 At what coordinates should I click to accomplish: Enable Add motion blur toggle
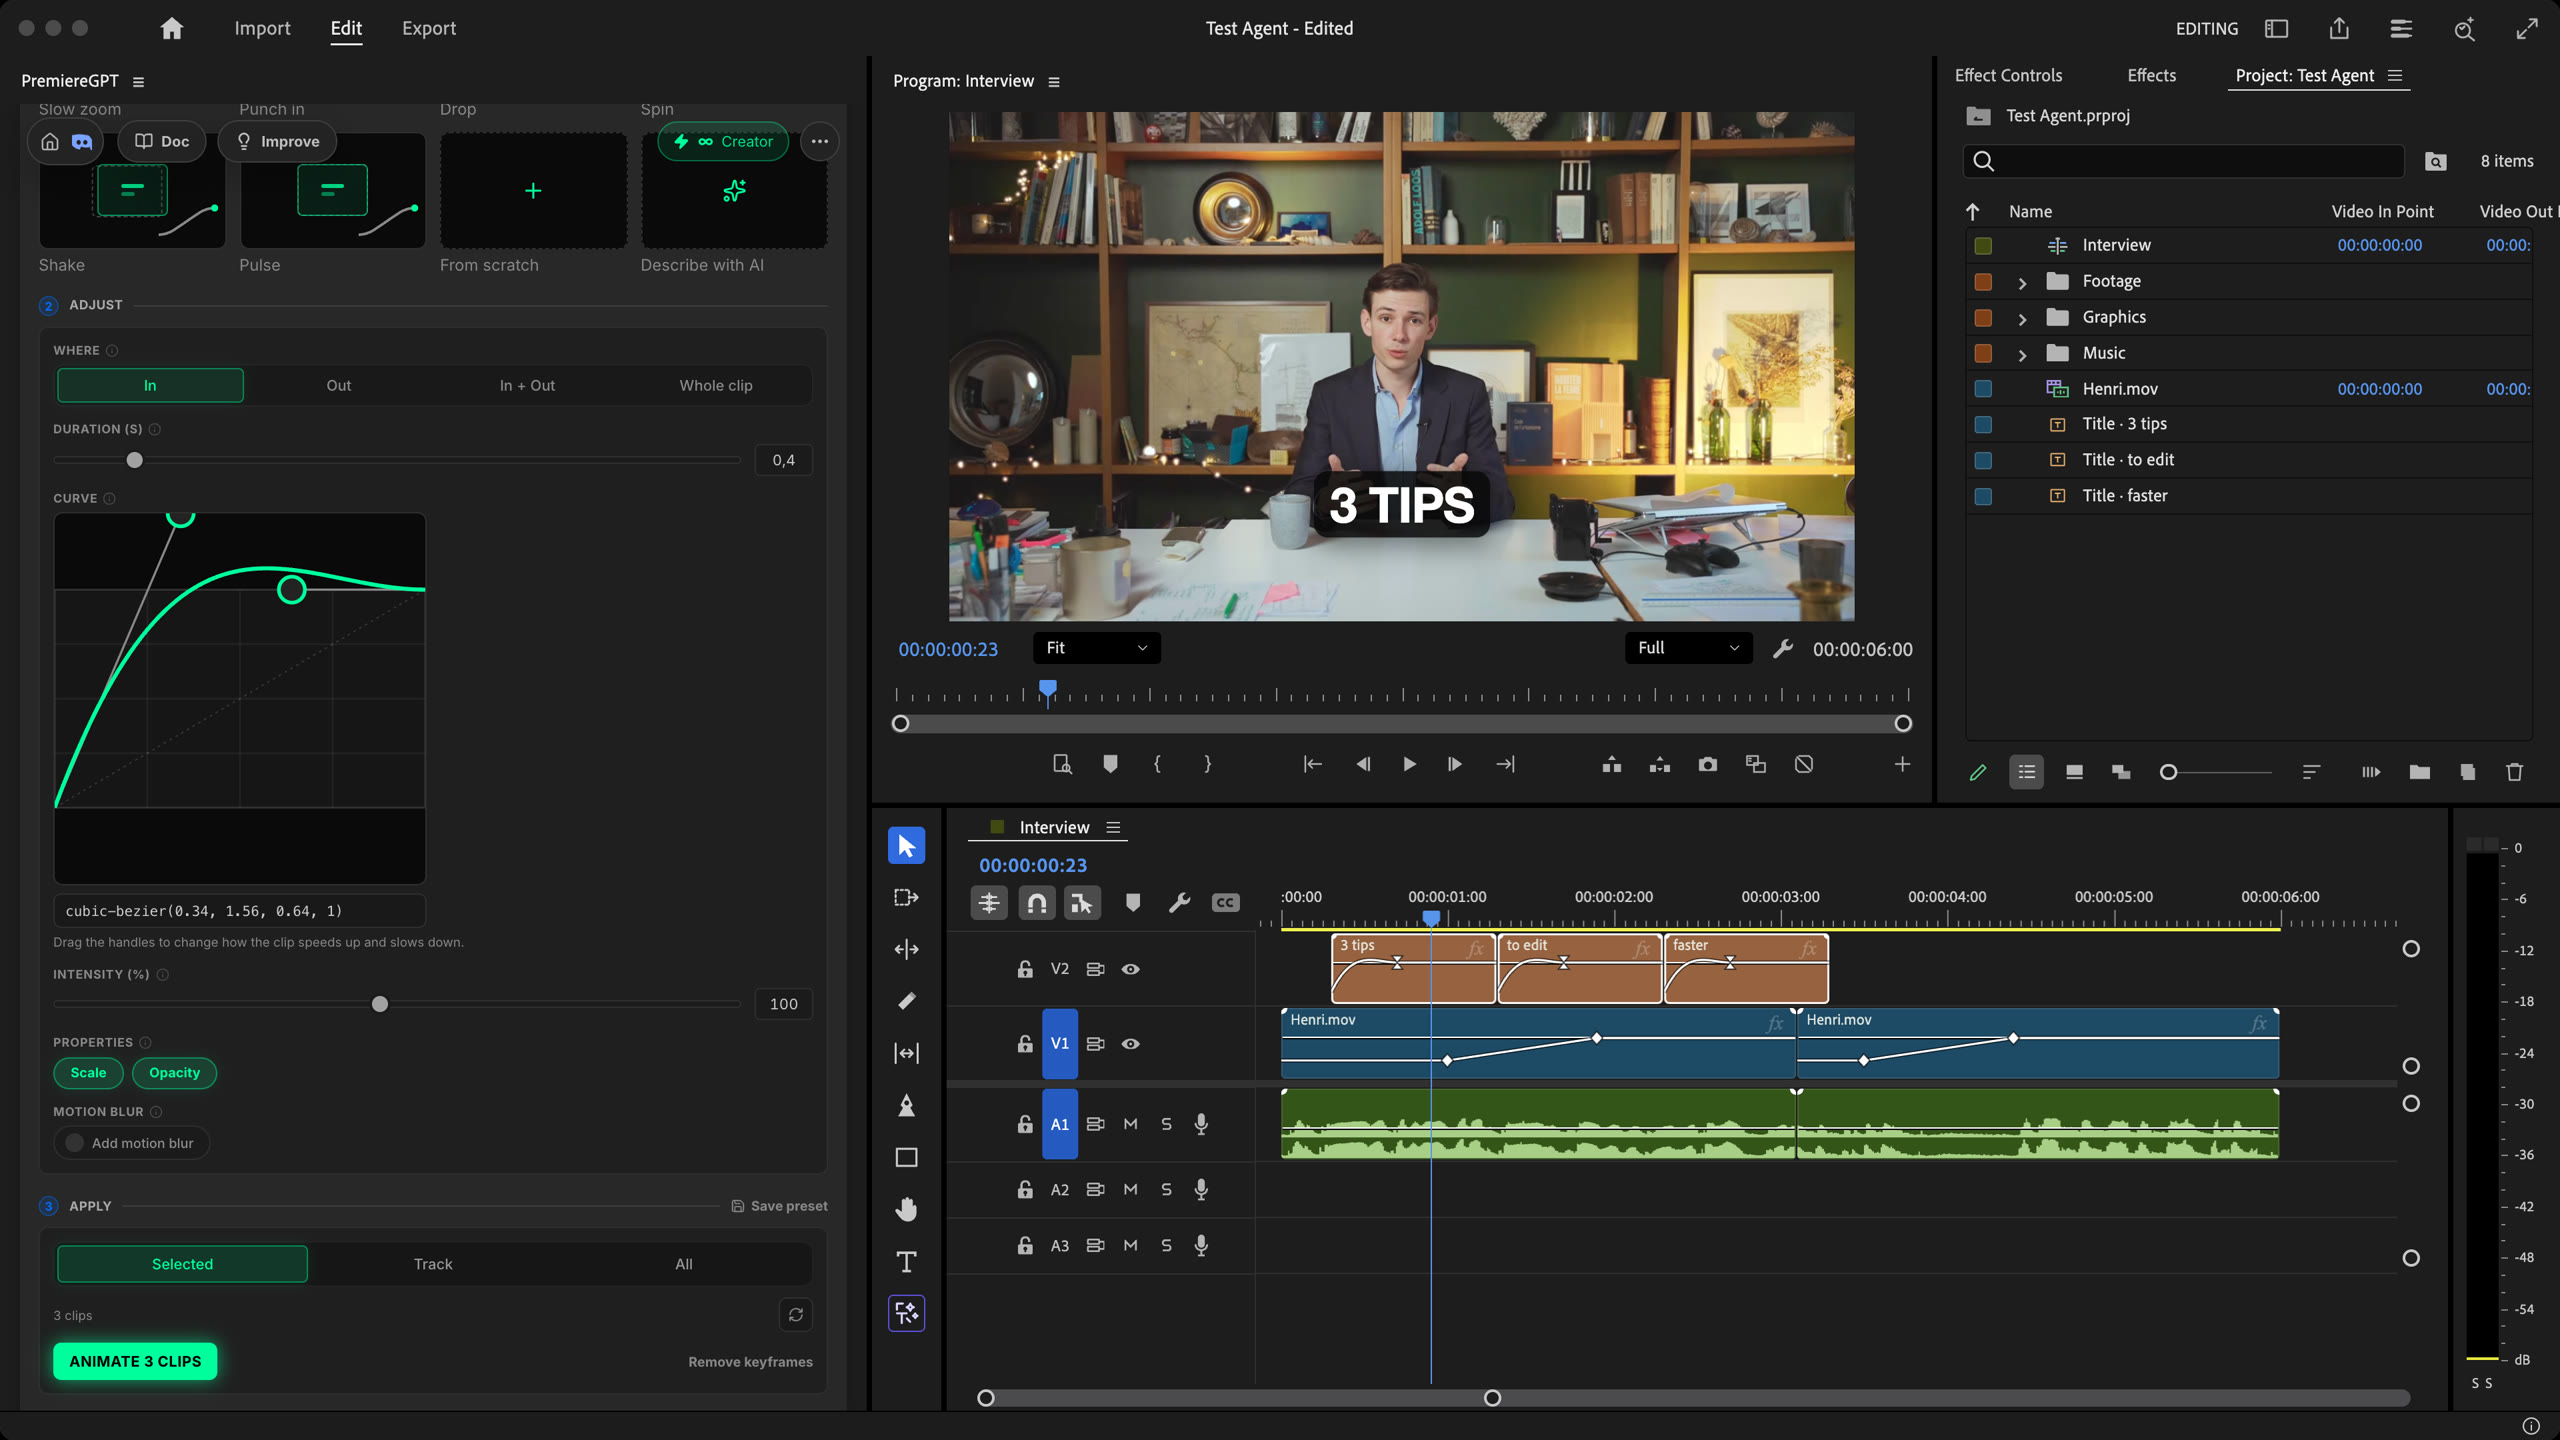coord(131,1143)
